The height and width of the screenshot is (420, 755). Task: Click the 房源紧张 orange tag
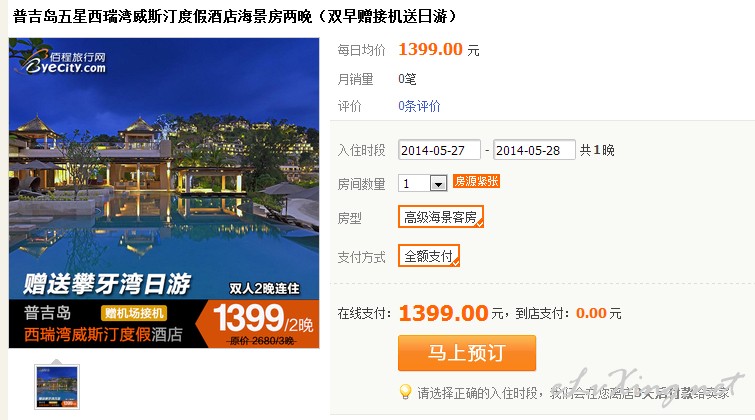click(476, 182)
